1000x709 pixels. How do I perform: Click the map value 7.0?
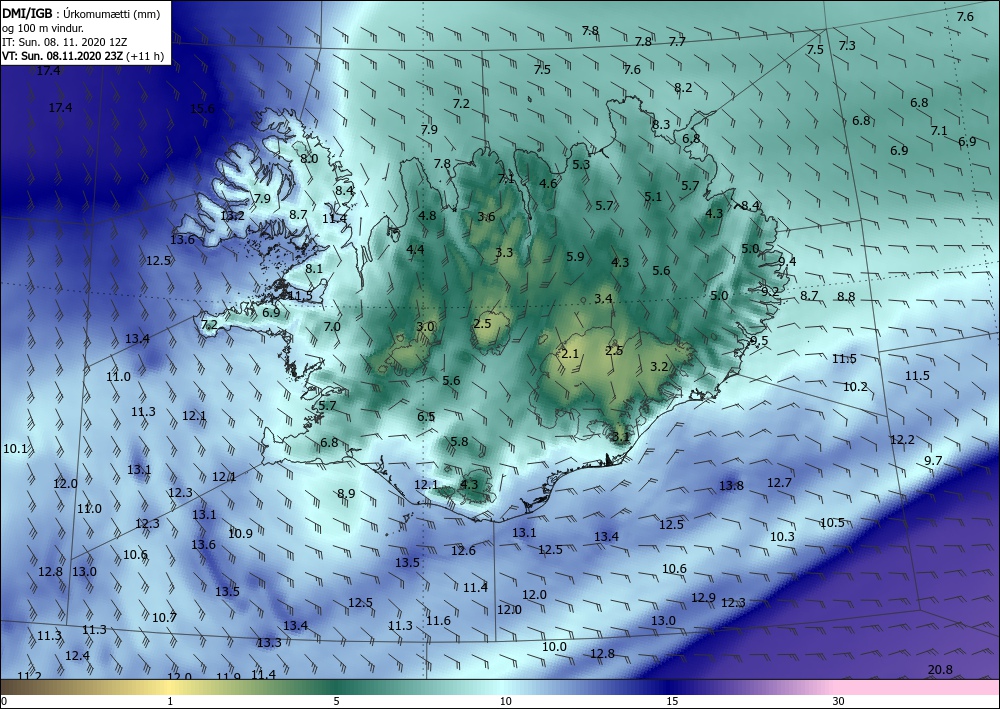[332, 326]
